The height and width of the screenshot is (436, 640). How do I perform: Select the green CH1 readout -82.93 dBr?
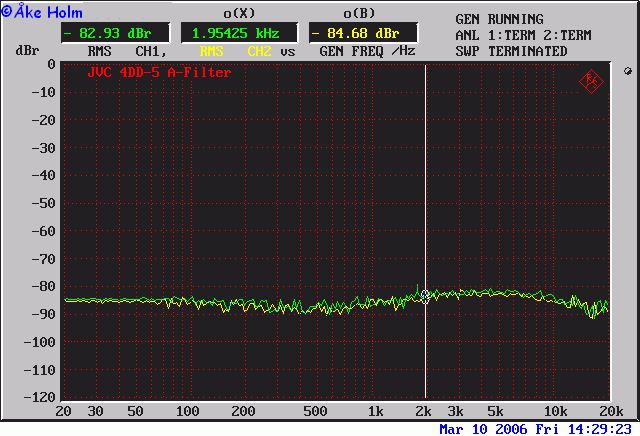(115, 33)
